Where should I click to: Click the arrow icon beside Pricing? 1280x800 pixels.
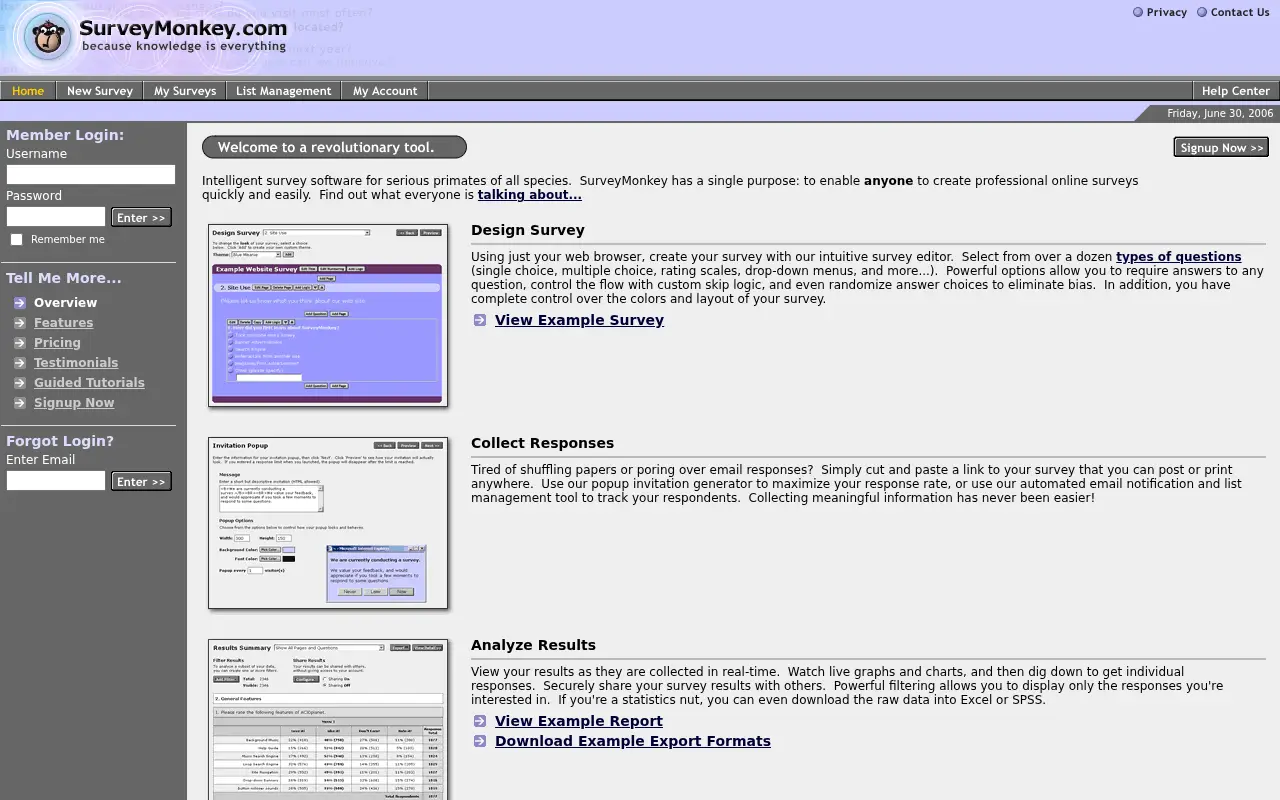point(20,343)
